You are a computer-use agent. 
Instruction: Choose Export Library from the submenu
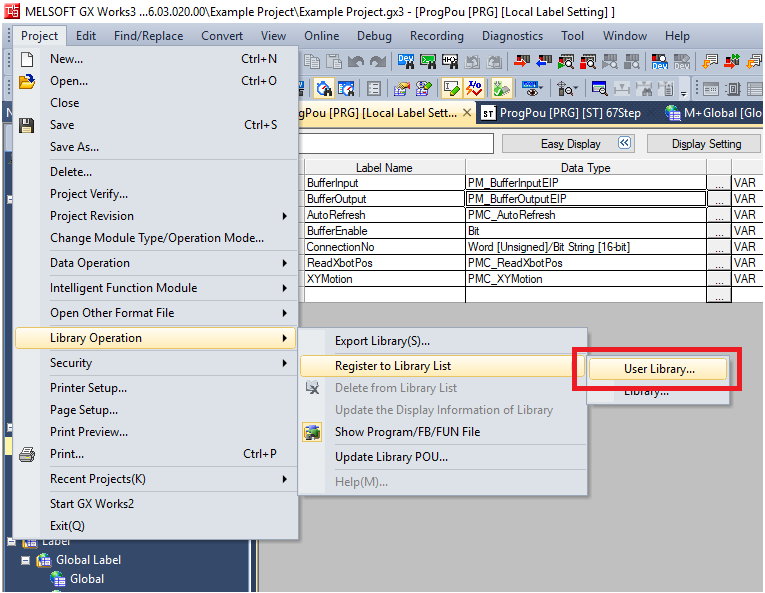click(382, 341)
